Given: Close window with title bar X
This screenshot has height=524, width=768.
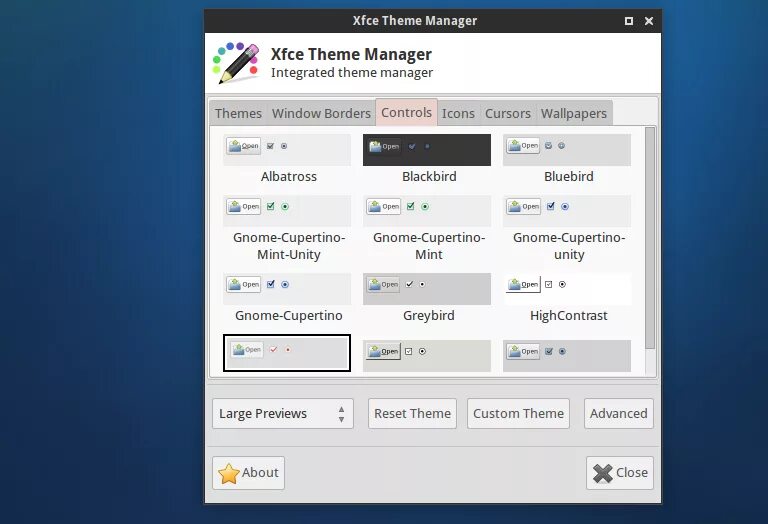Looking at the screenshot, I should pos(648,21).
